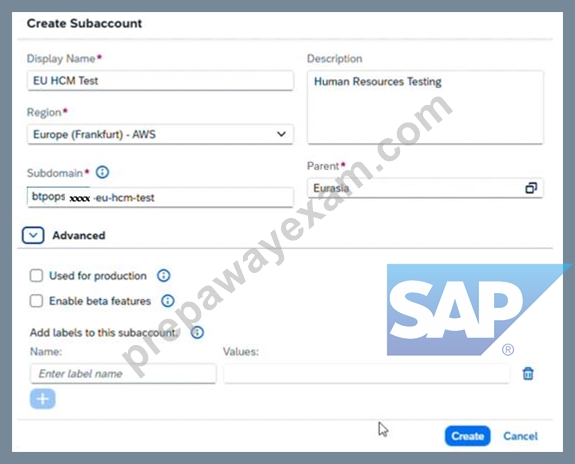Add a new label with plus button
575x464 pixels.
(x=43, y=399)
